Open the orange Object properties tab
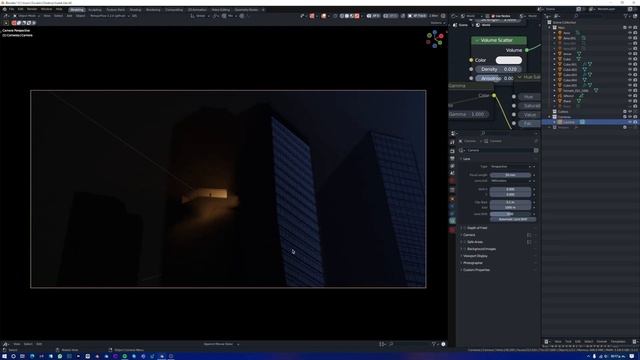The width and height of the screenshot is (640, 360). [452, 199]
